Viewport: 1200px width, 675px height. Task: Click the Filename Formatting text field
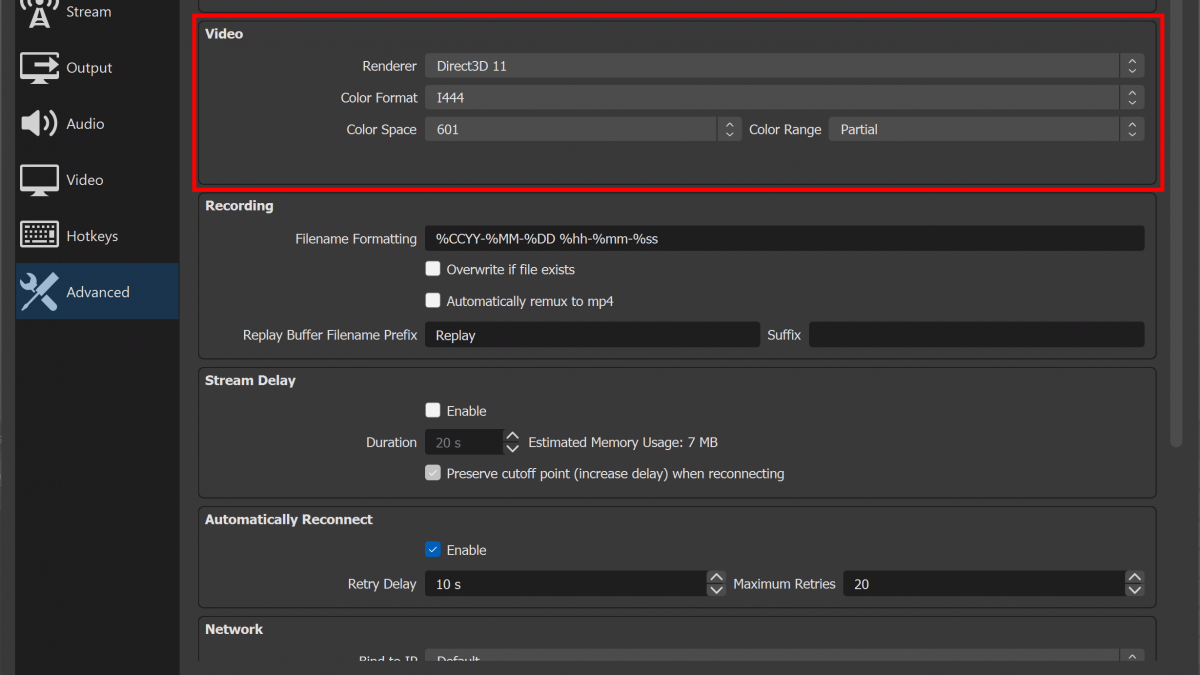[x=783, y=239]
